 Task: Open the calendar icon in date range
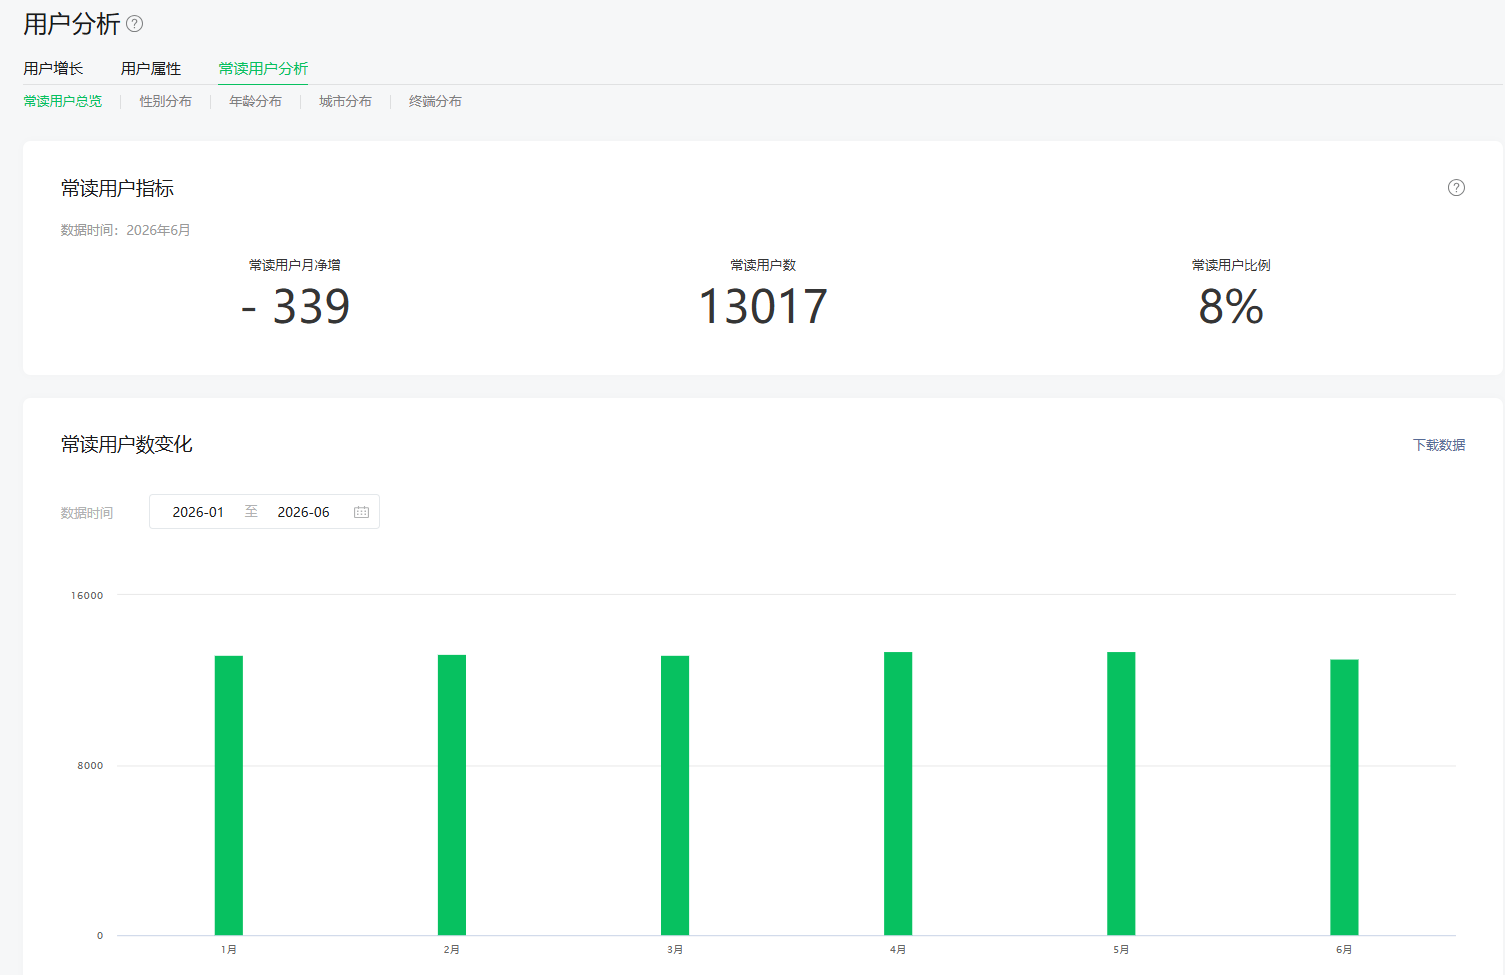(361, 512)
